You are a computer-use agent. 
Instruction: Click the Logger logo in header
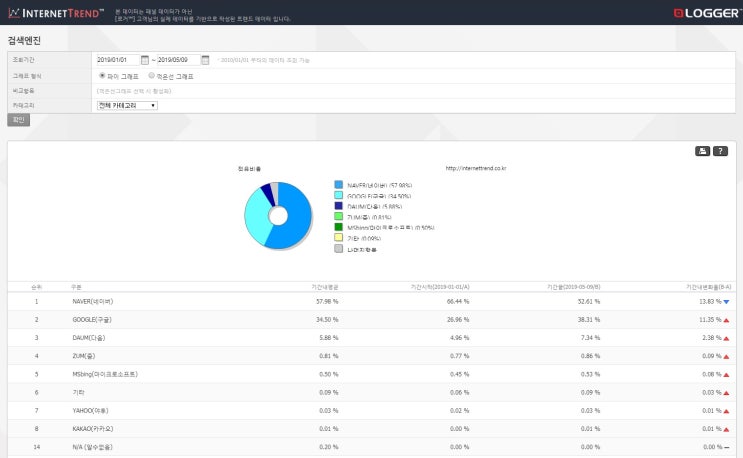pyautogui.click(x=706, y=13)
